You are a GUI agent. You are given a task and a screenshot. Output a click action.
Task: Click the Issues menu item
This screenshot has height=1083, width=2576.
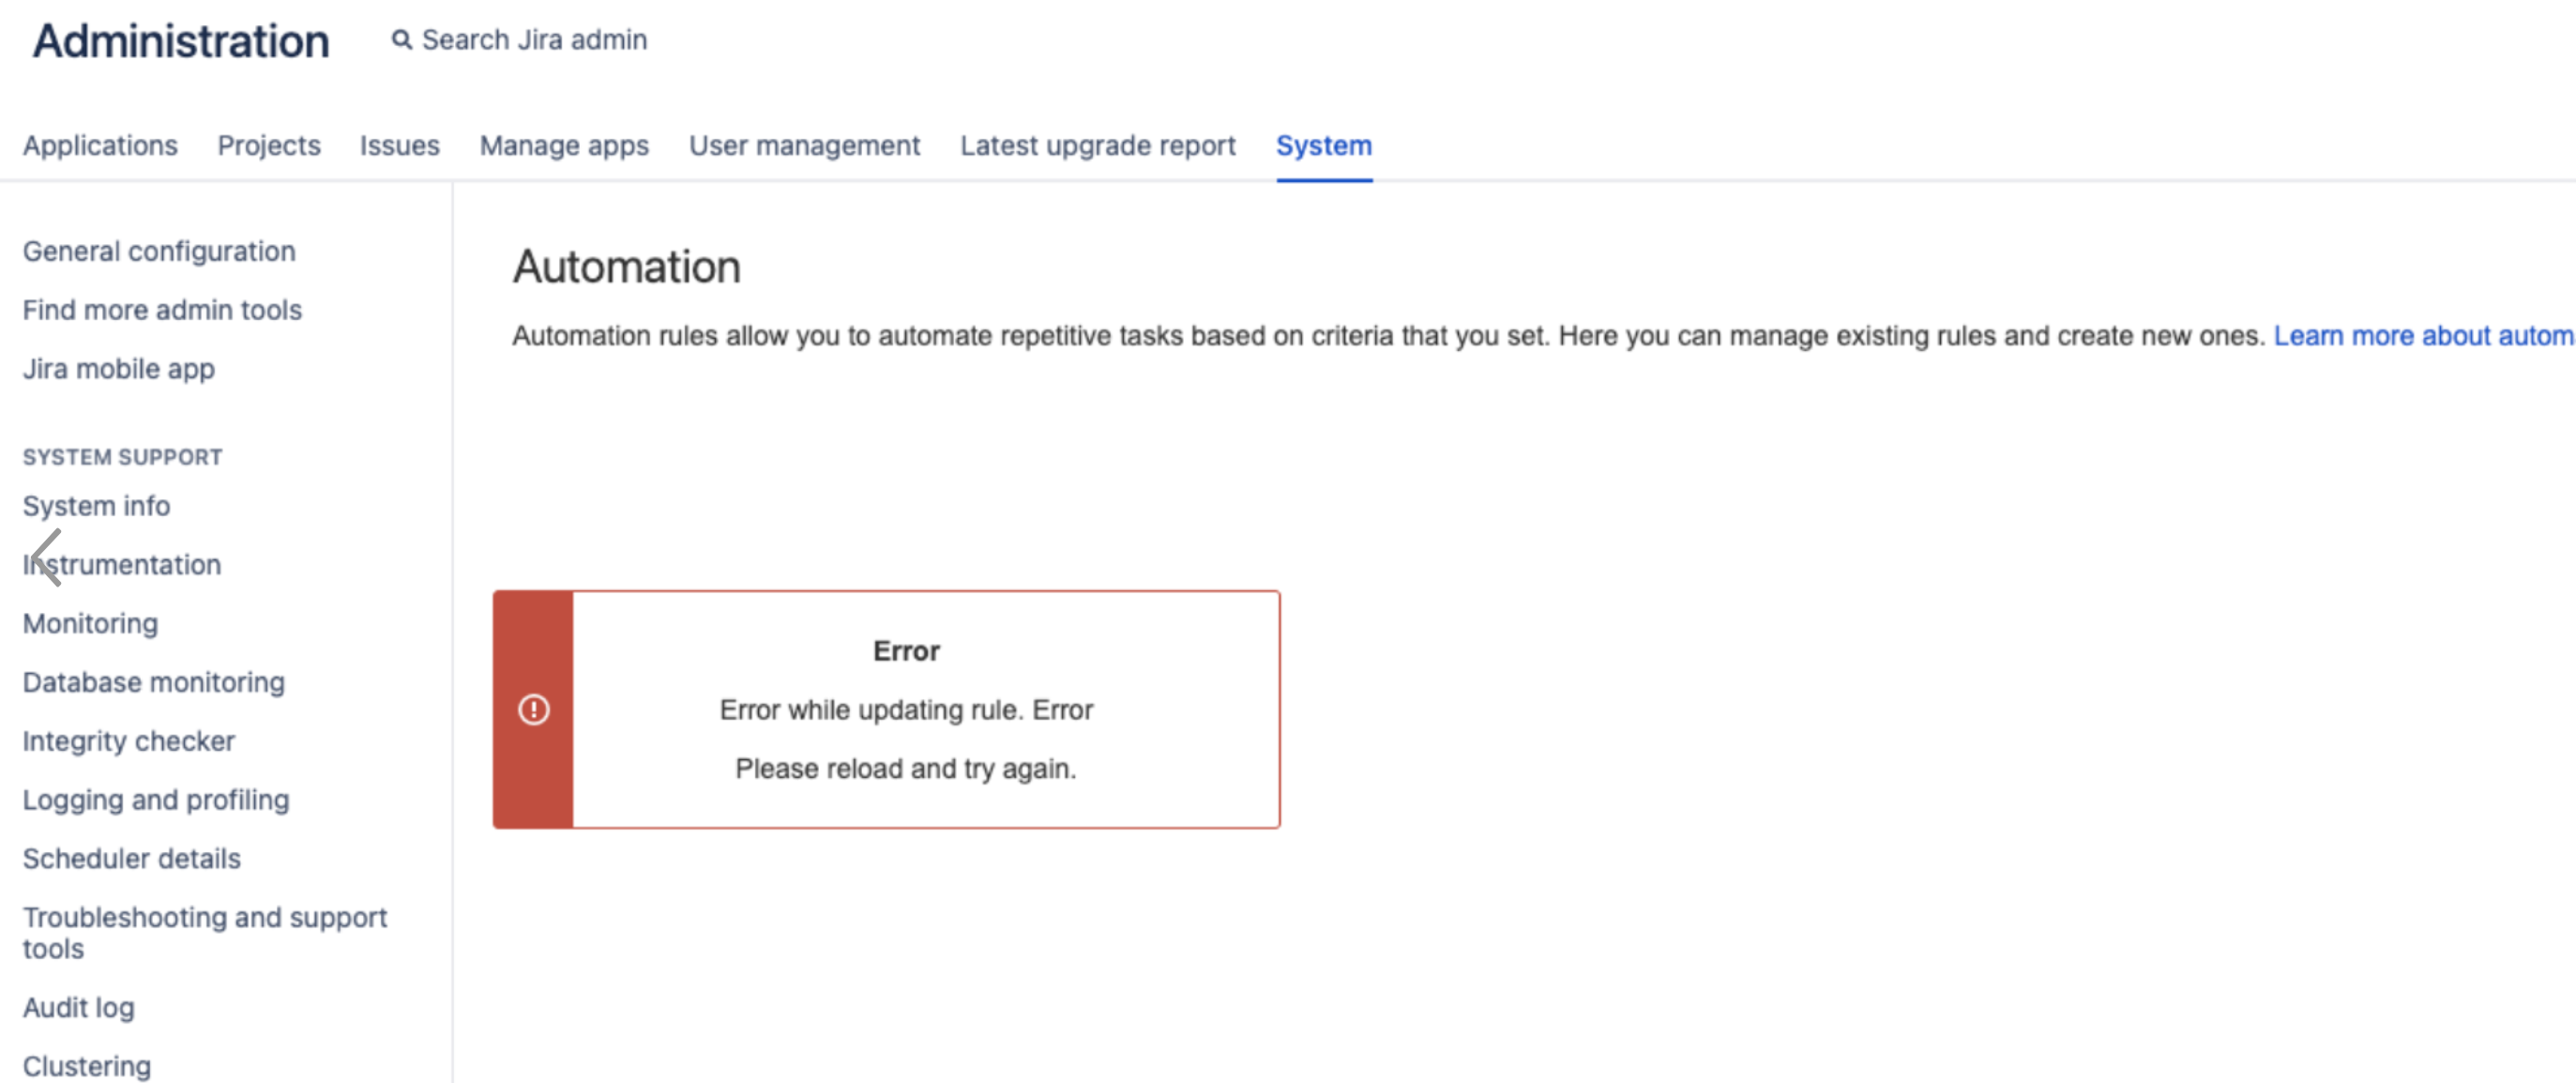400,146
